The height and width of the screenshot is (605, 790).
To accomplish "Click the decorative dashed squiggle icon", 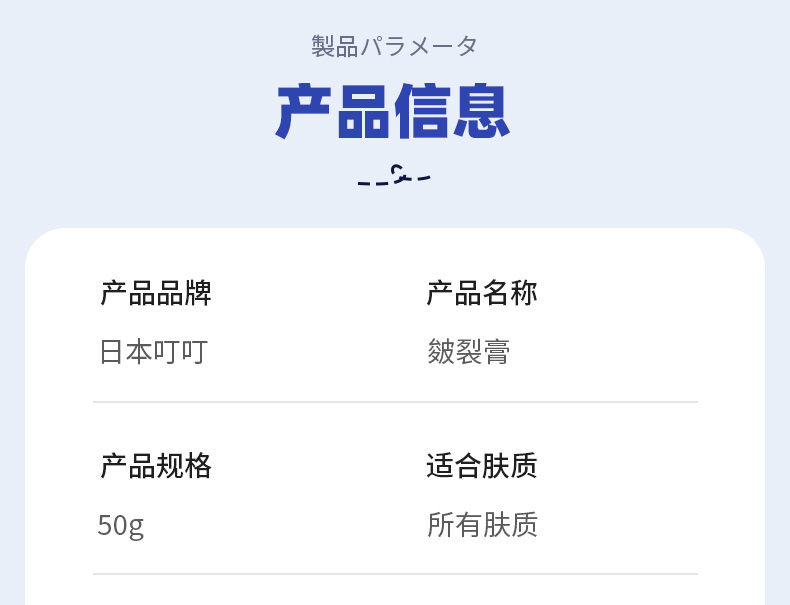I will pyautogui.click(x=394, y=175).
